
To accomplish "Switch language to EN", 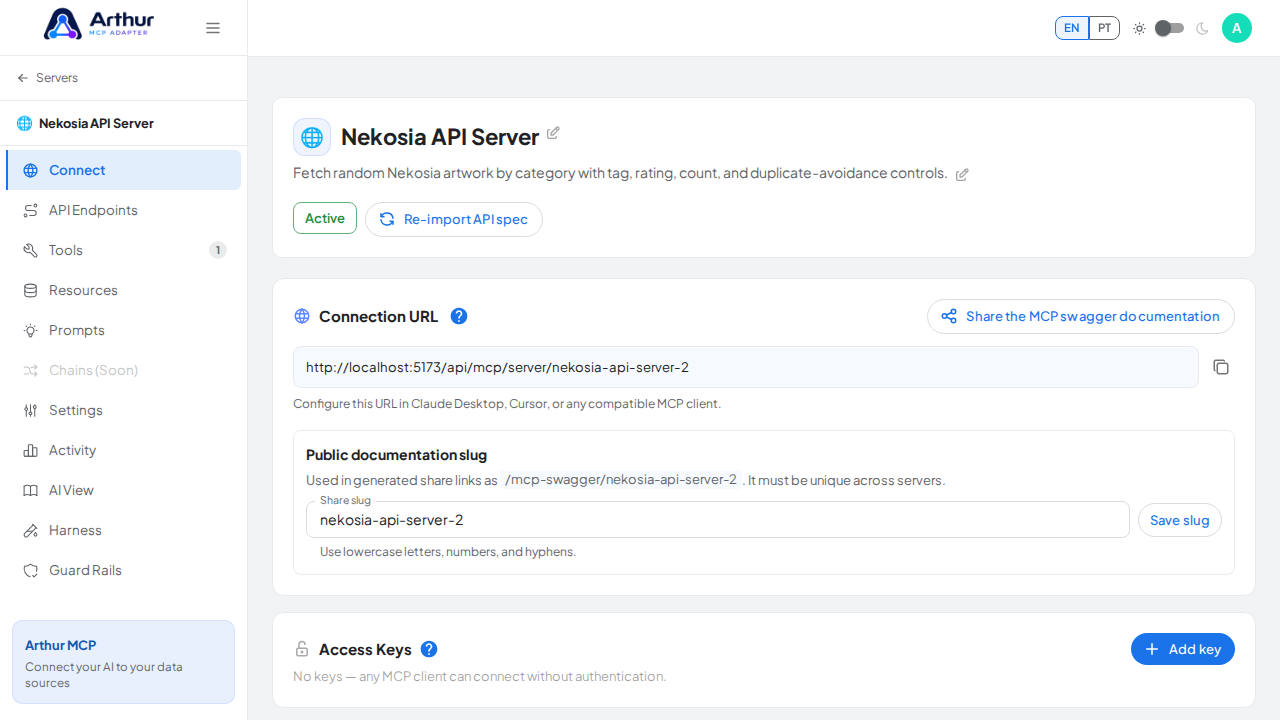I will point(1071,28).
